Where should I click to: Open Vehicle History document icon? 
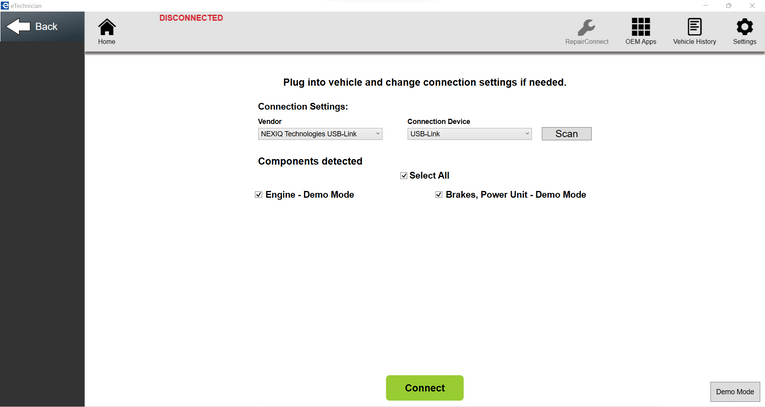click(x=694, y=27)
